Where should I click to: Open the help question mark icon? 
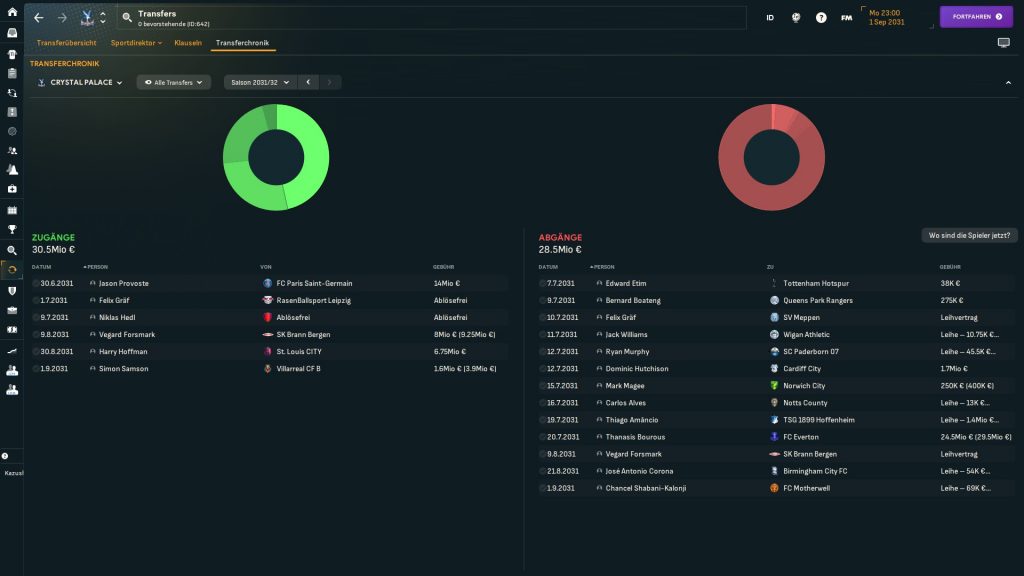(x=821, y=17)
